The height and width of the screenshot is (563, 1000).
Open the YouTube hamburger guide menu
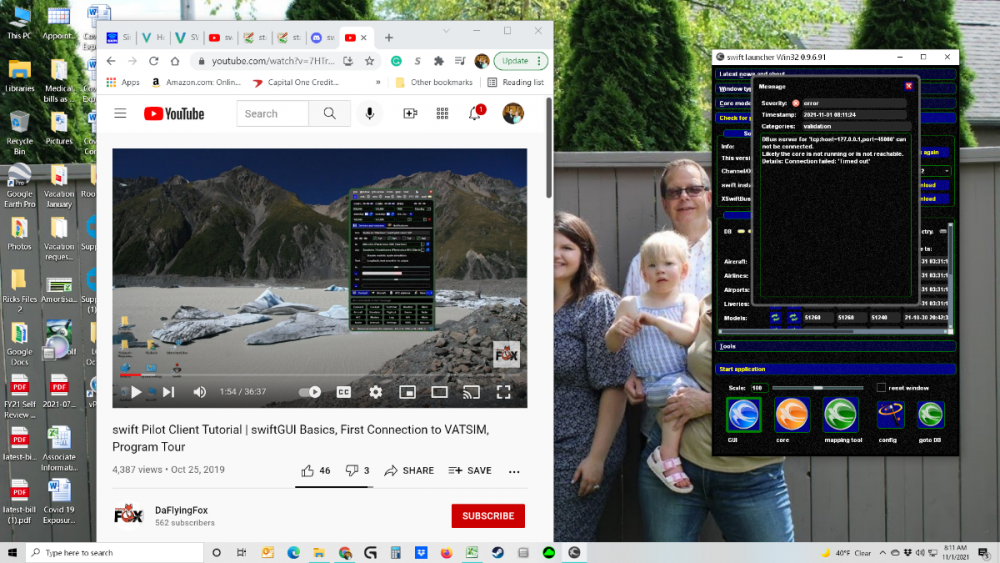(120, 114)
